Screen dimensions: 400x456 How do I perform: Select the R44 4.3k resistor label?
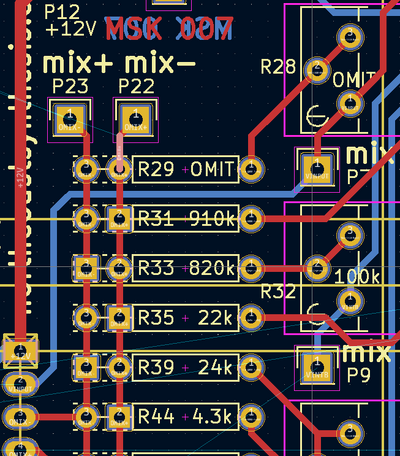click(186, 417)
